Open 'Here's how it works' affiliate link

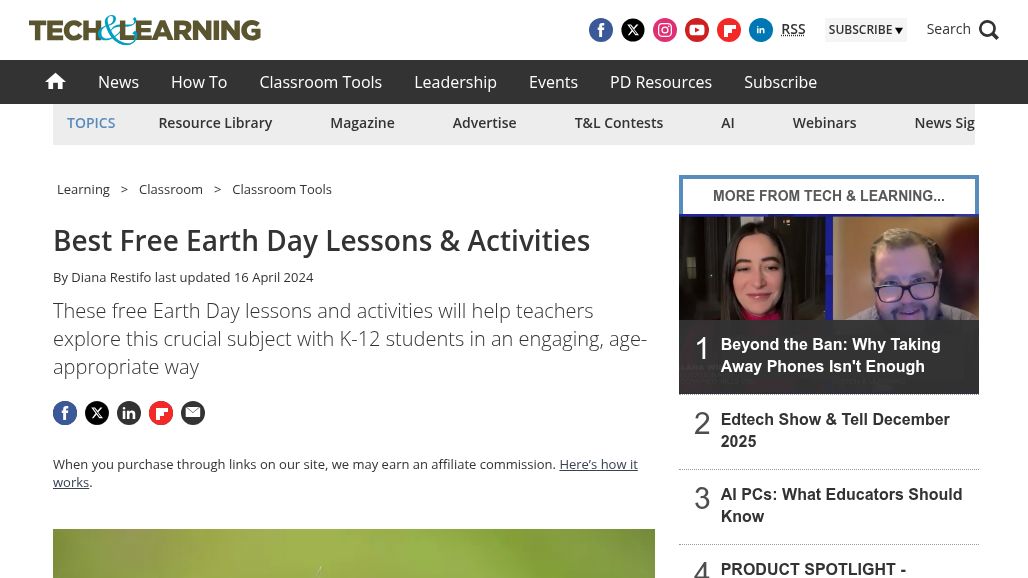[x=598, y=464]
